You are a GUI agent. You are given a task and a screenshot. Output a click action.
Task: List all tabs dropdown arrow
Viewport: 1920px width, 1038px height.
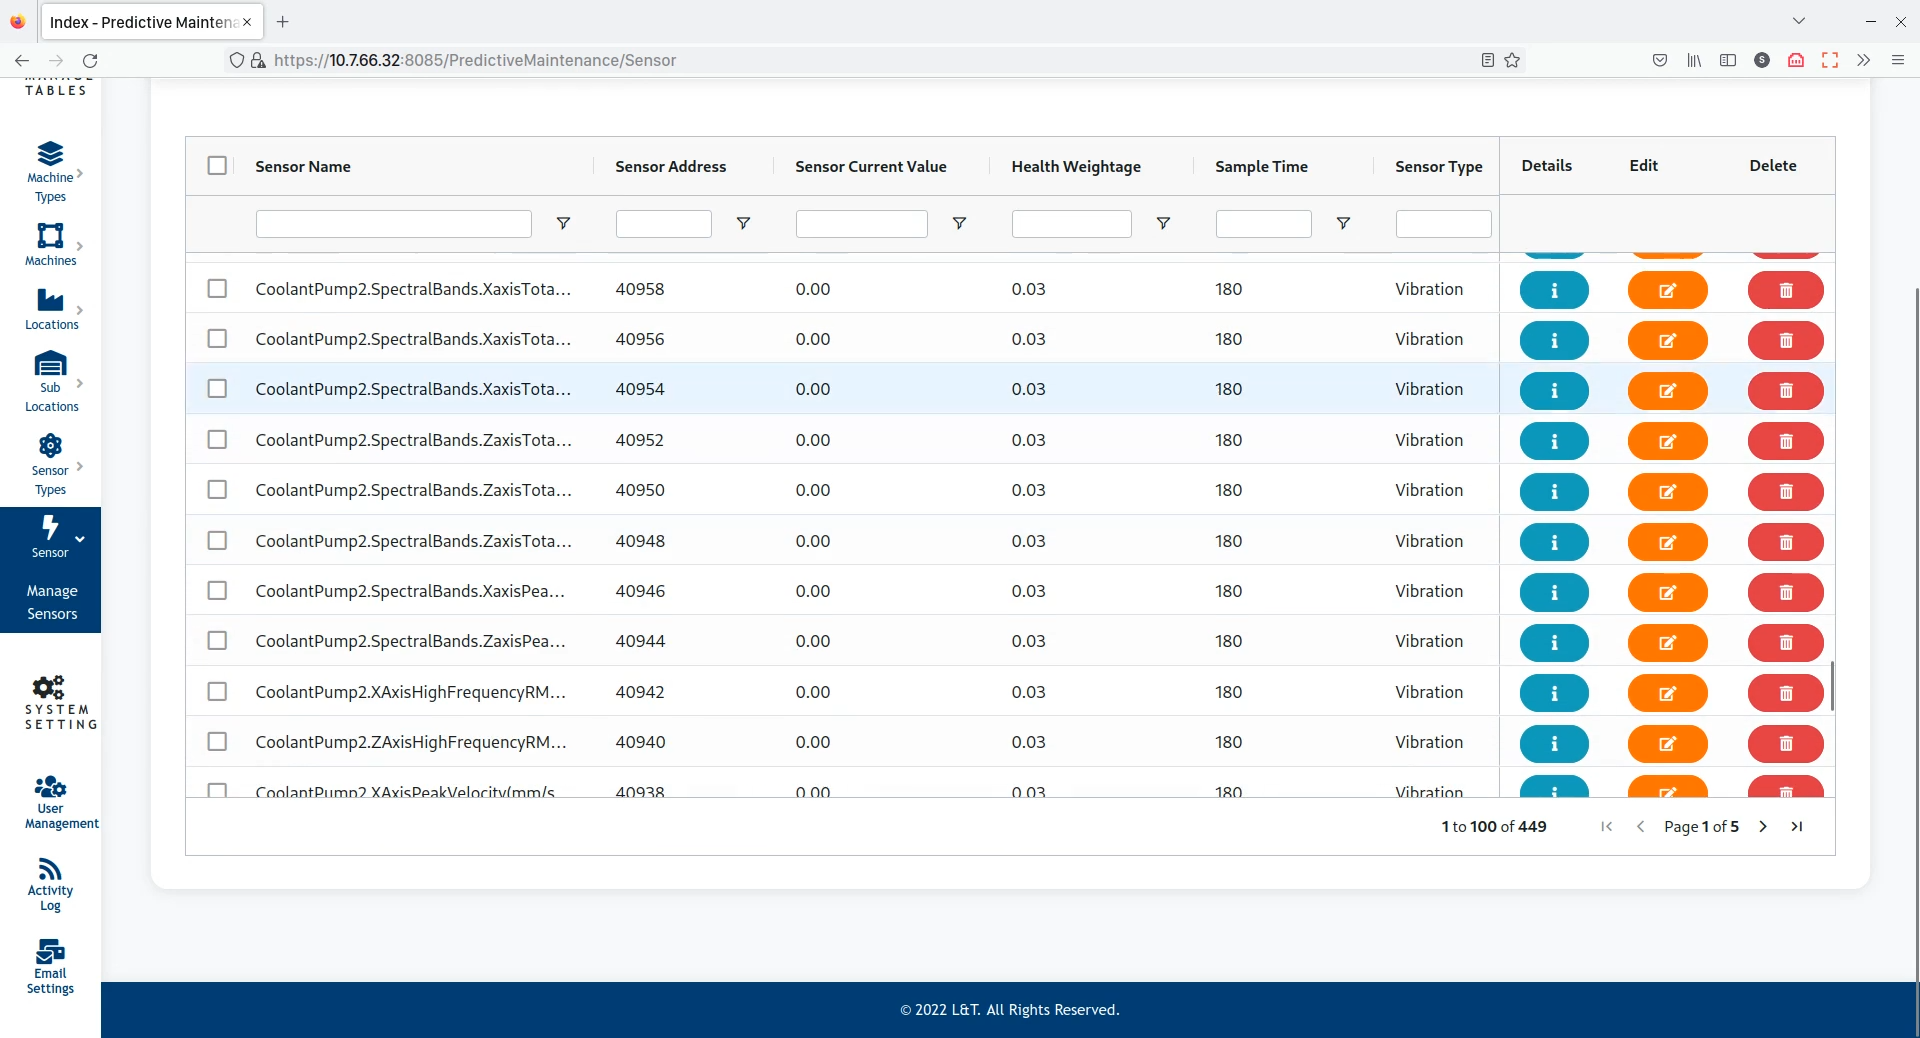click(1799, 21)
